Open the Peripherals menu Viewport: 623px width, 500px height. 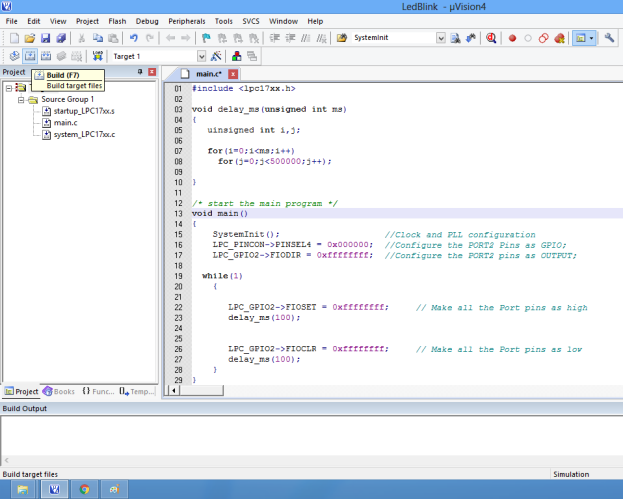(x=187, y=20)
